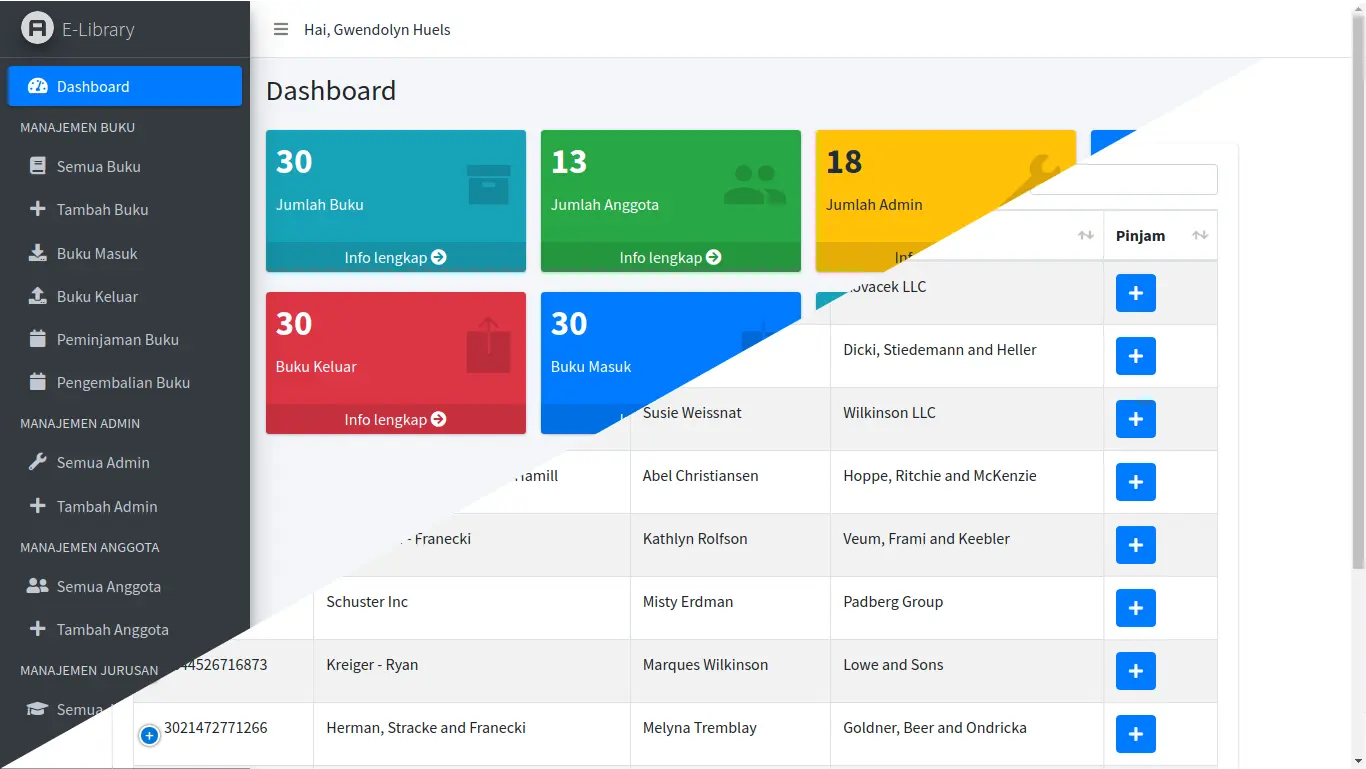Viewport: 1366px width, 769px height.
Task: Select the Semua Buku book icon
Action: tap(37, 166)
